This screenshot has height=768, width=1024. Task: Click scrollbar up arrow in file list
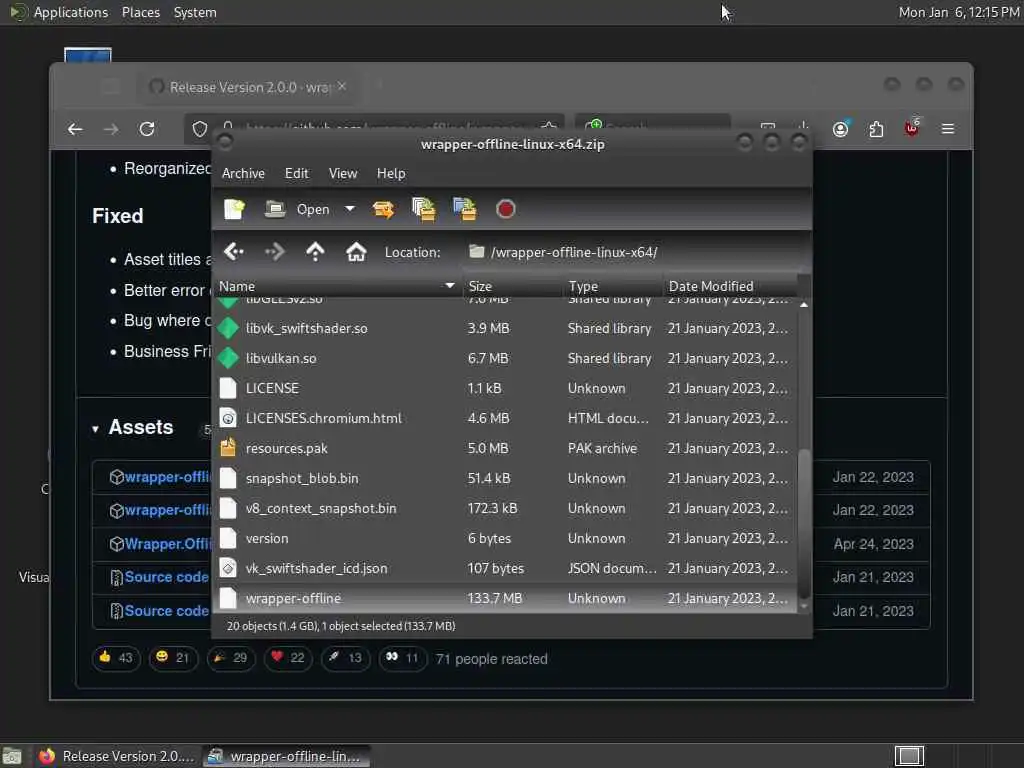tap(804, 305)
